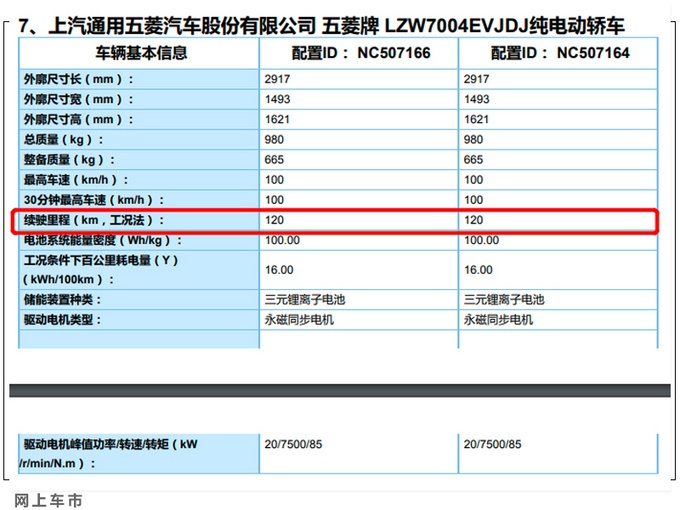Click 三元锂离子电池 under NC507166
Viewport: 680px width, 510px height.
coord(305,300)
